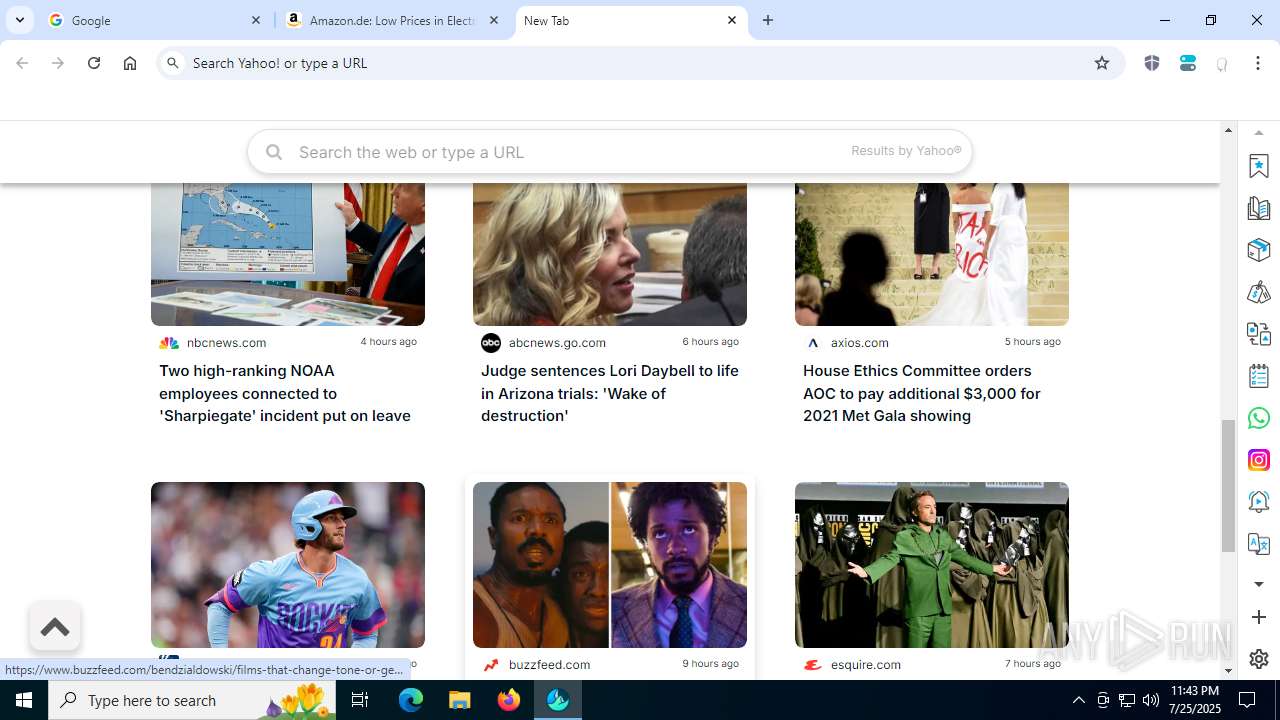Open Instagram from the sidebar
This screenshot has height=720, width=1280.
(x=1259, y=460)
